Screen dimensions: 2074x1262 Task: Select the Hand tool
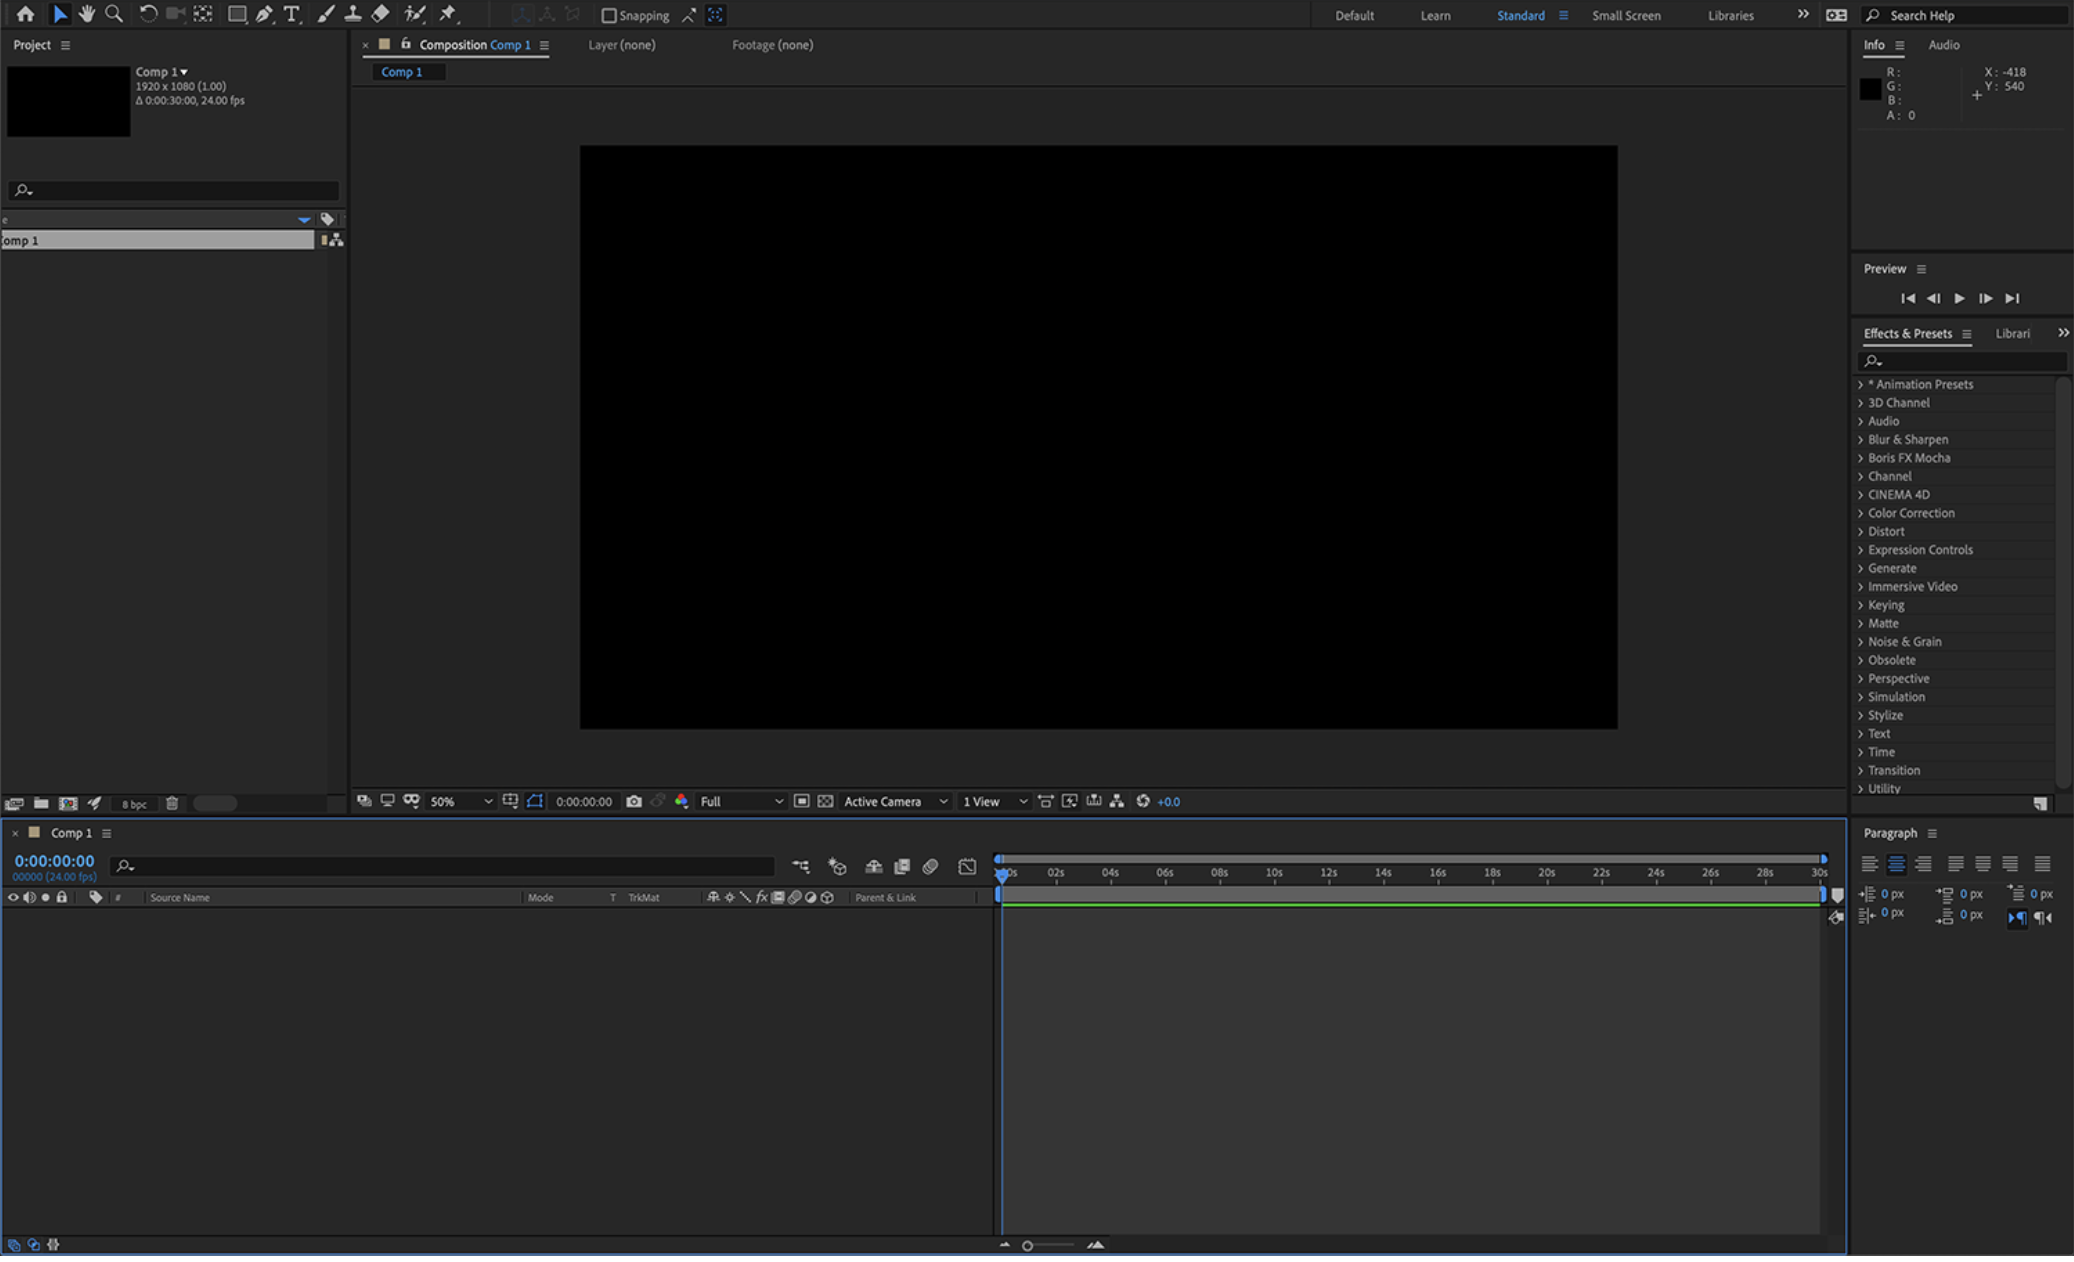coord(87,14)
